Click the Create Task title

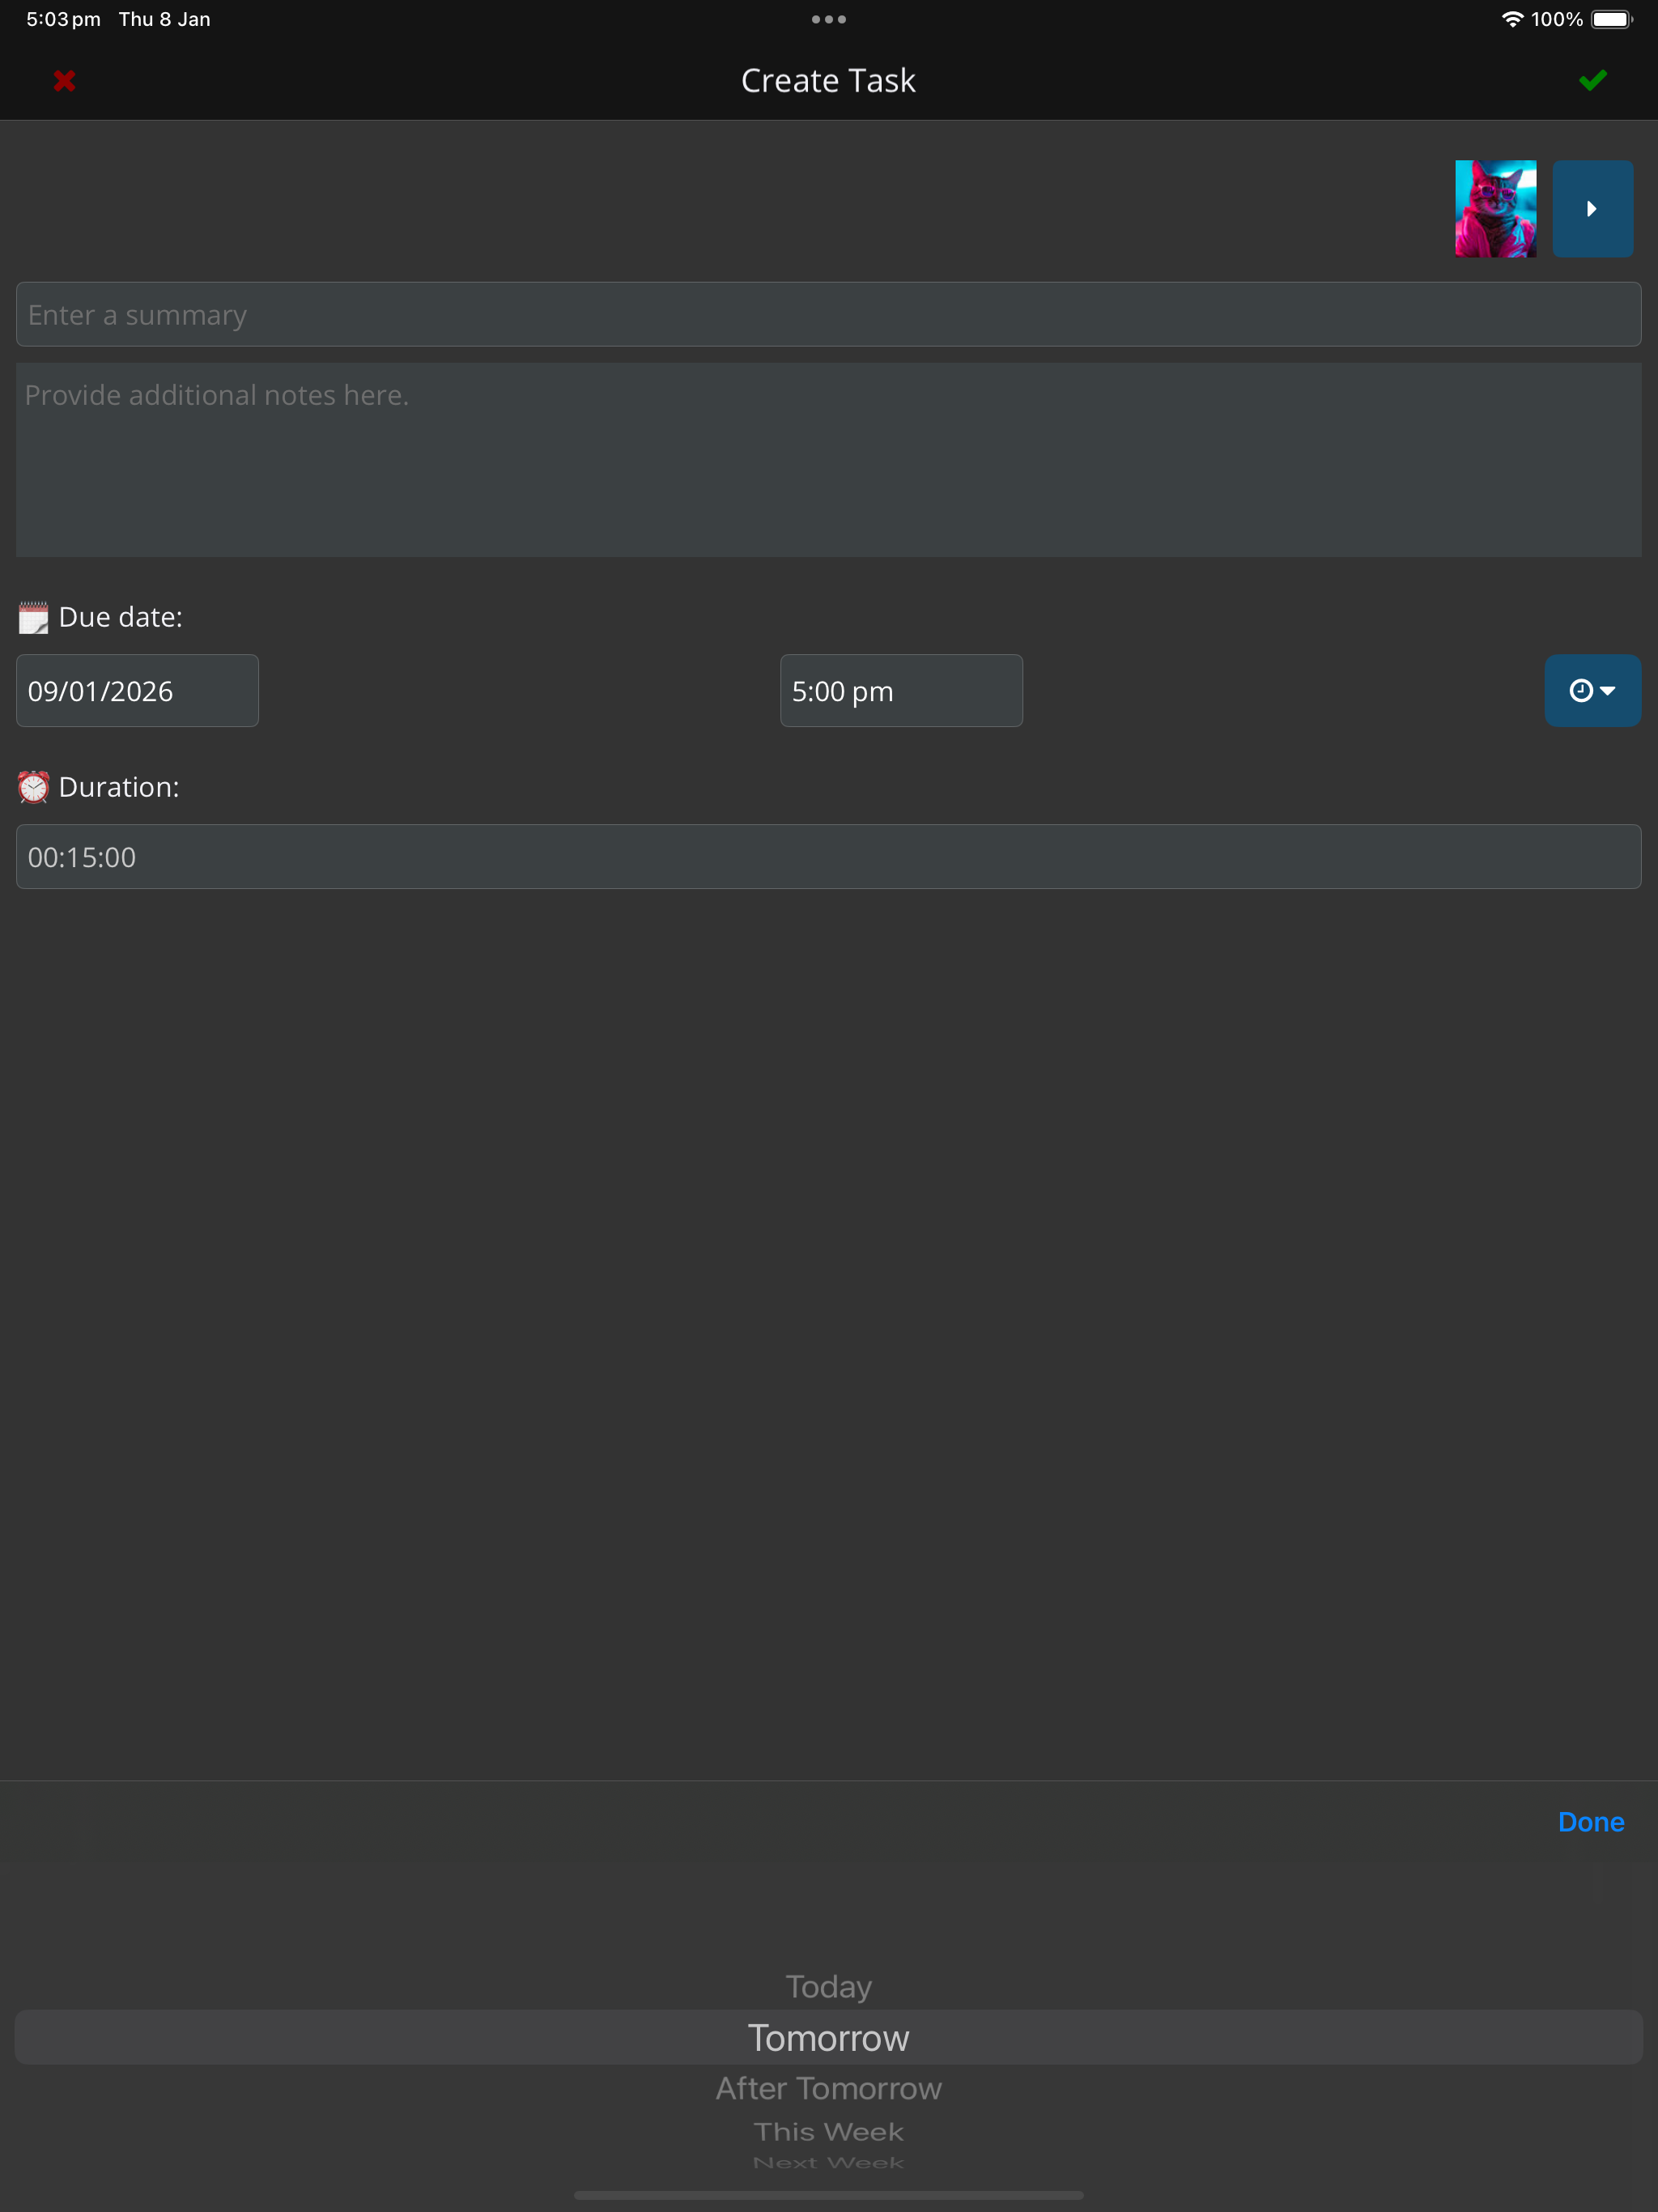coord(828,81)
